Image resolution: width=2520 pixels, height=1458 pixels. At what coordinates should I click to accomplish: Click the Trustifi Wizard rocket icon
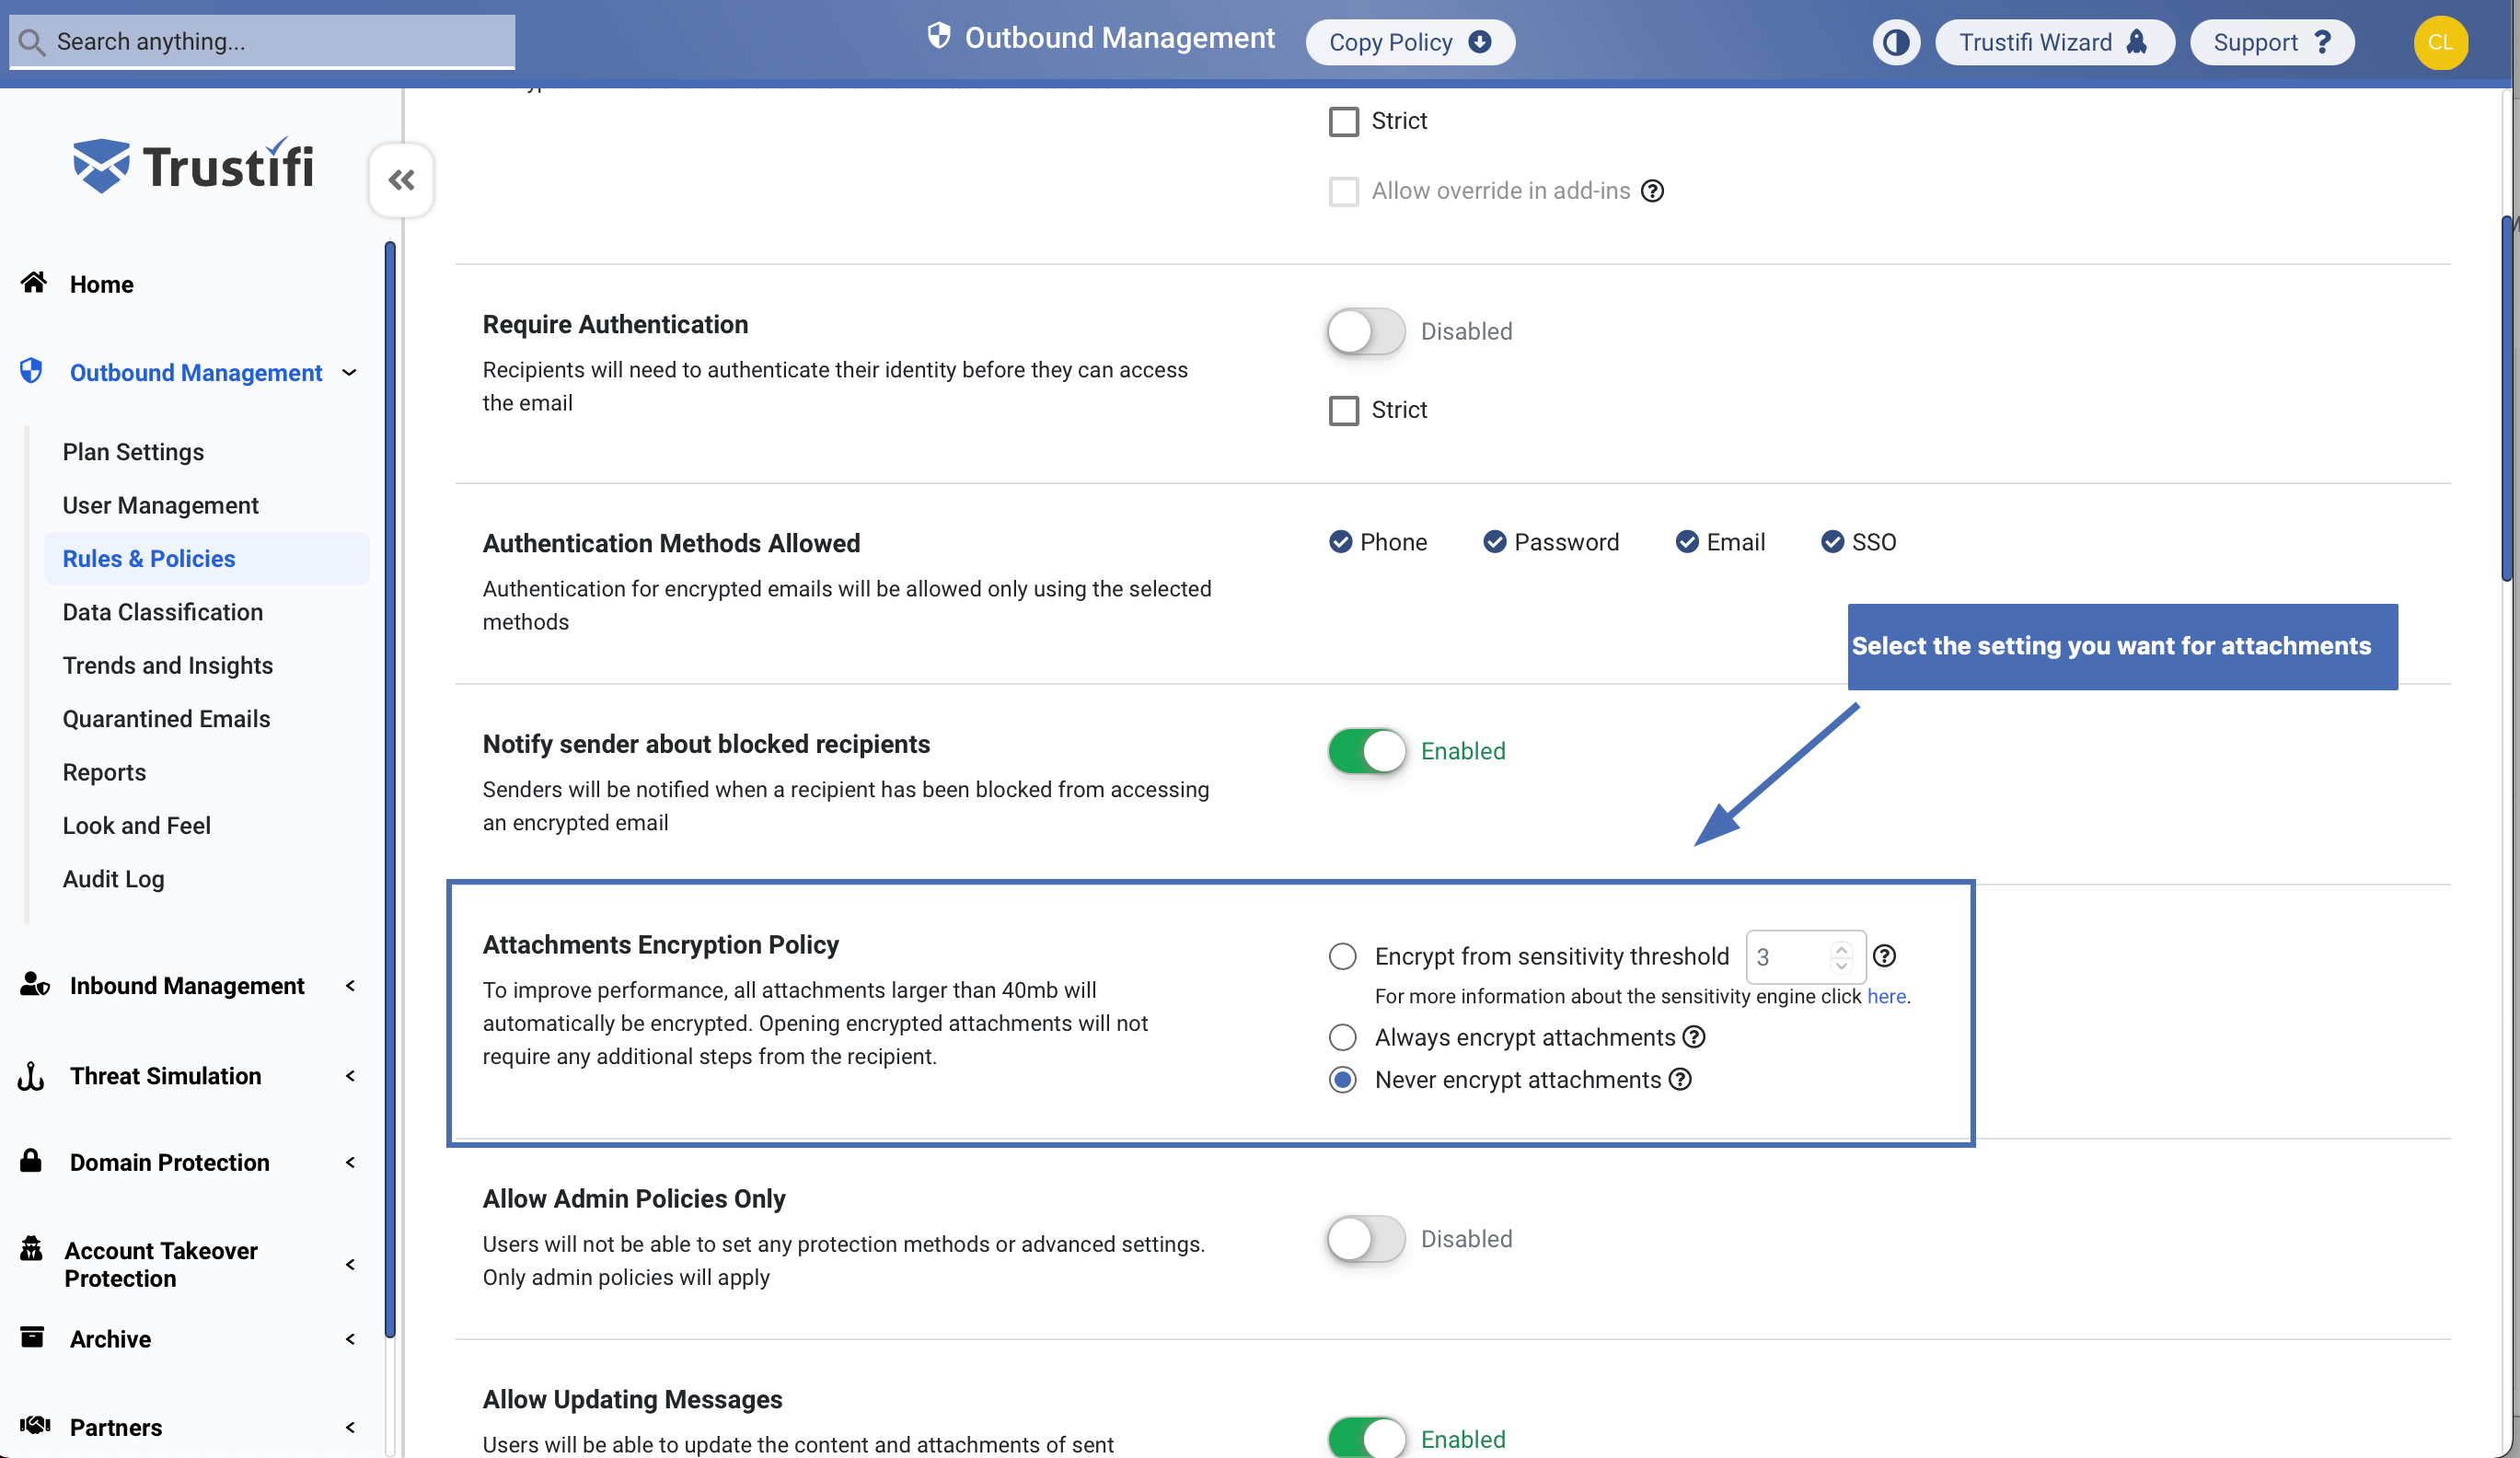[x=2137, y=42]
